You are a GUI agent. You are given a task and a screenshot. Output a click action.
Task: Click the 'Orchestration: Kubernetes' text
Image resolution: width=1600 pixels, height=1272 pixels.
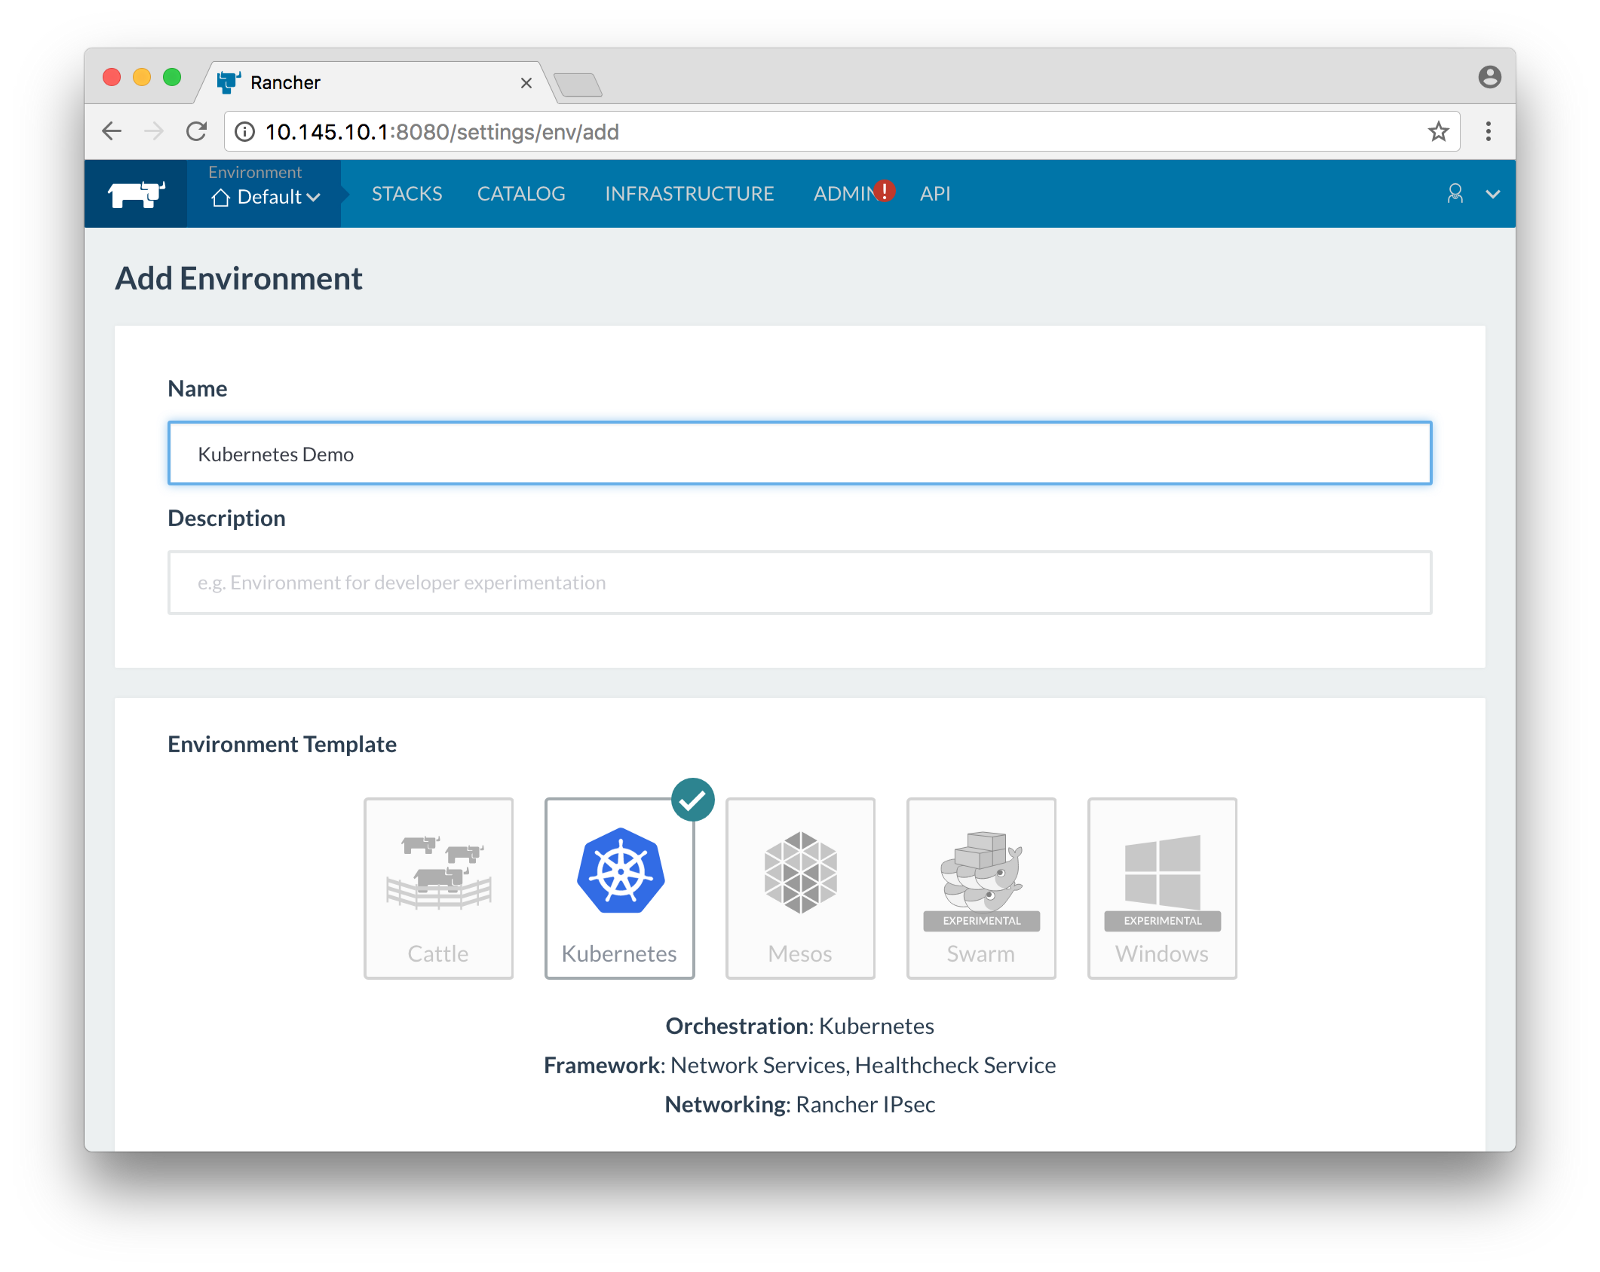800,1026
